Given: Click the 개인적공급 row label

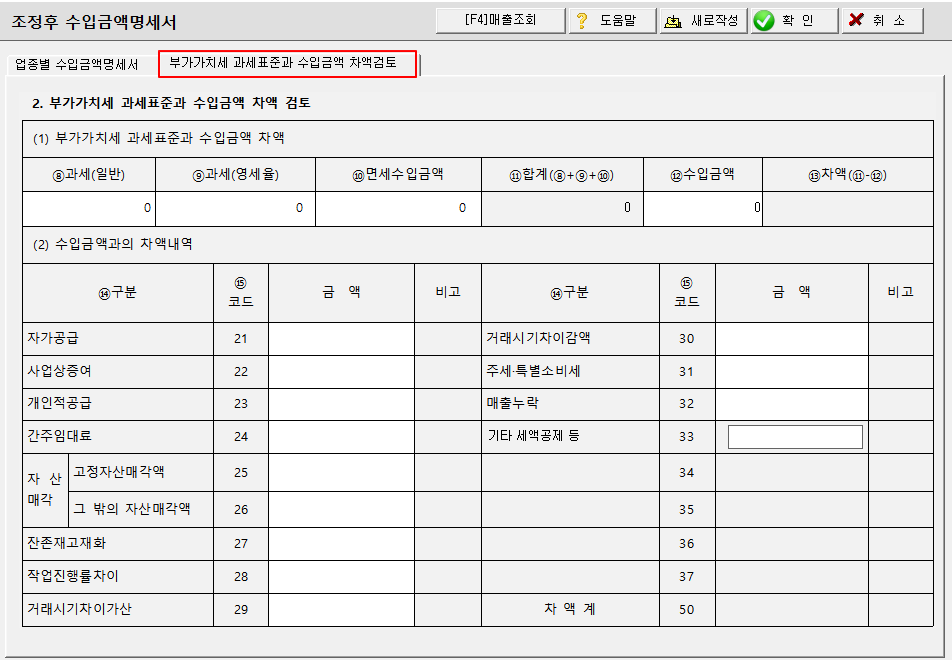Looking at the screenshot, I should click(60, 403).
